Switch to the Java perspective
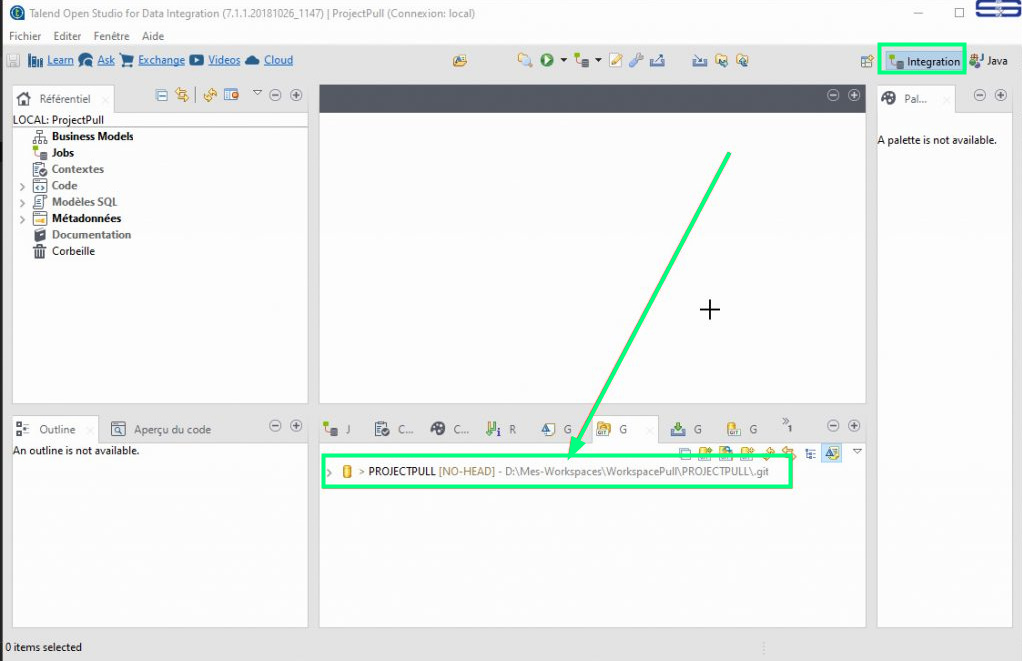 click(989, 61)
